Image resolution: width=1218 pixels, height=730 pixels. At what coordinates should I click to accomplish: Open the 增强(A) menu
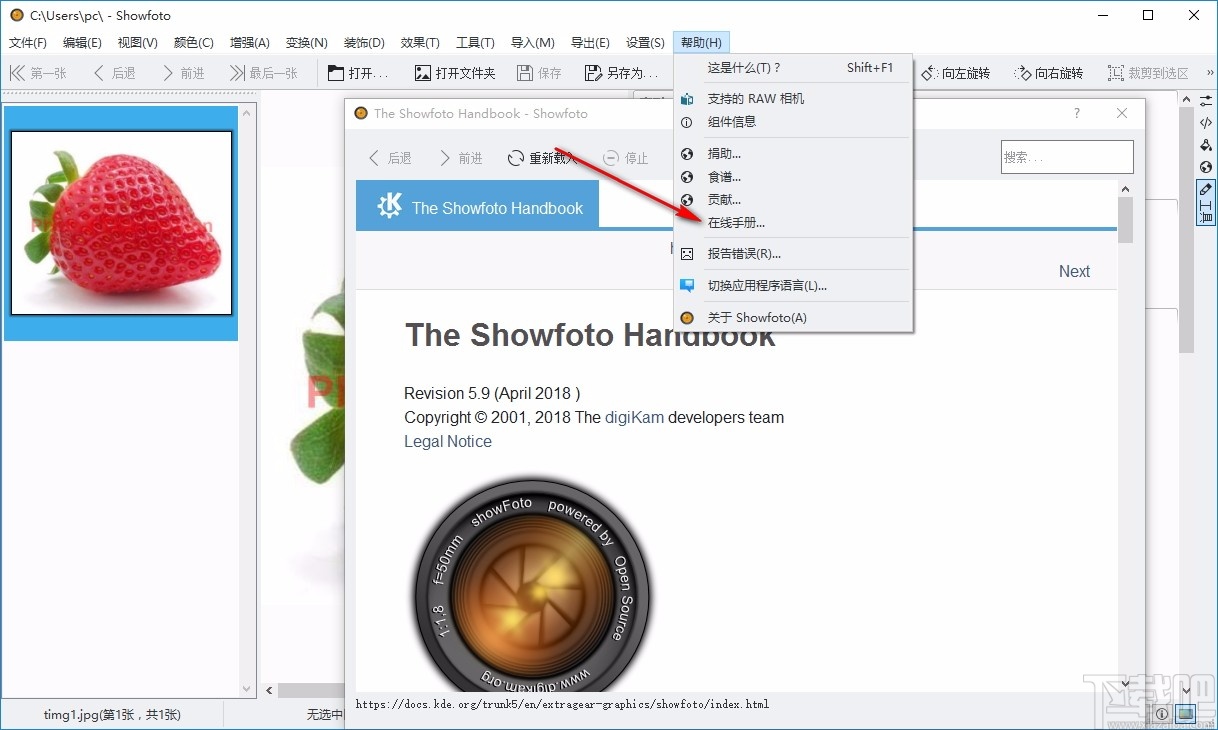point(250,43)
